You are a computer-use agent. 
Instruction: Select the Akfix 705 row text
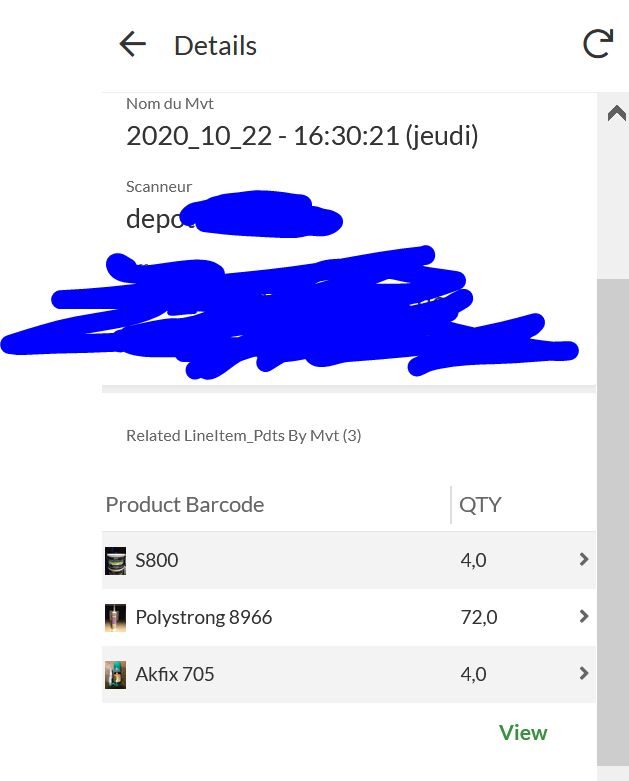175,674
